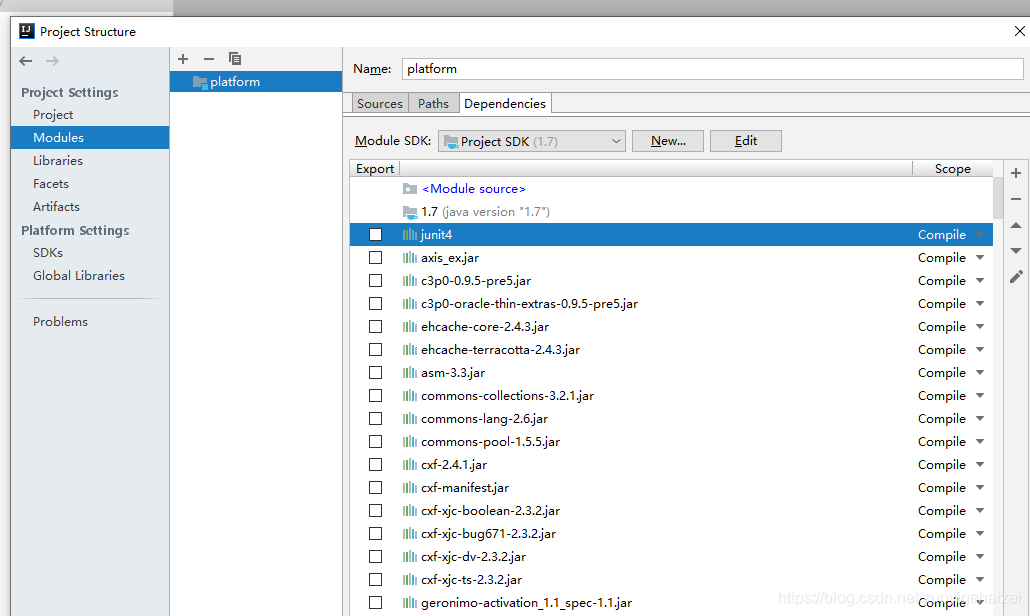
Task: Click the edit pencil icon for dependency
Action: pos(1016,277)
